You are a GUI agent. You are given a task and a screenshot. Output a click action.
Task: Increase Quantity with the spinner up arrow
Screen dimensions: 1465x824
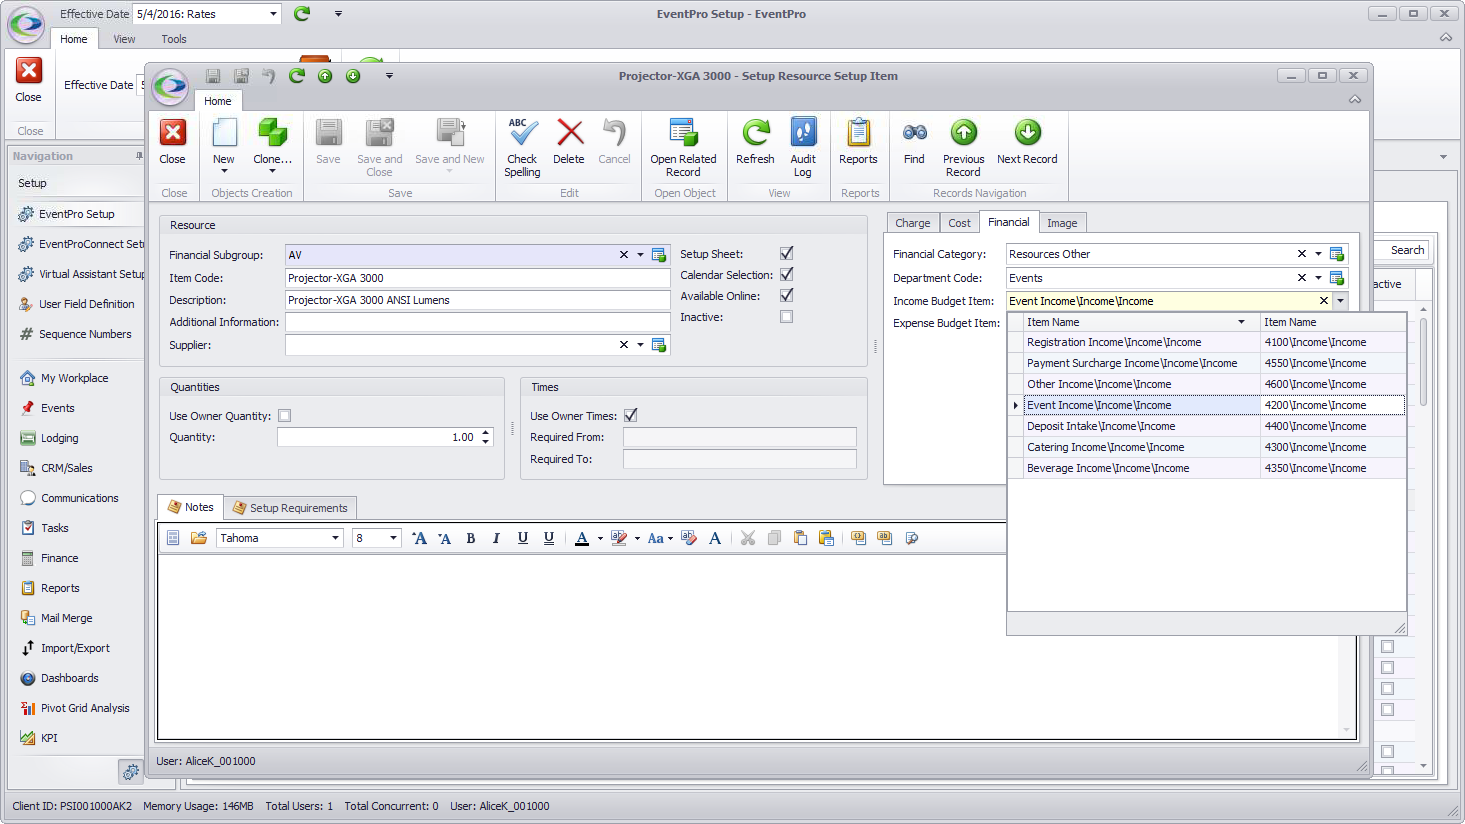486,433
